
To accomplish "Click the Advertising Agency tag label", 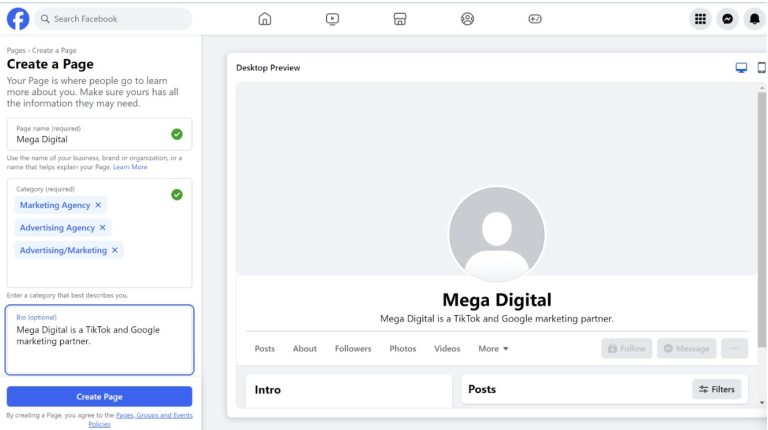I will 57,227.
